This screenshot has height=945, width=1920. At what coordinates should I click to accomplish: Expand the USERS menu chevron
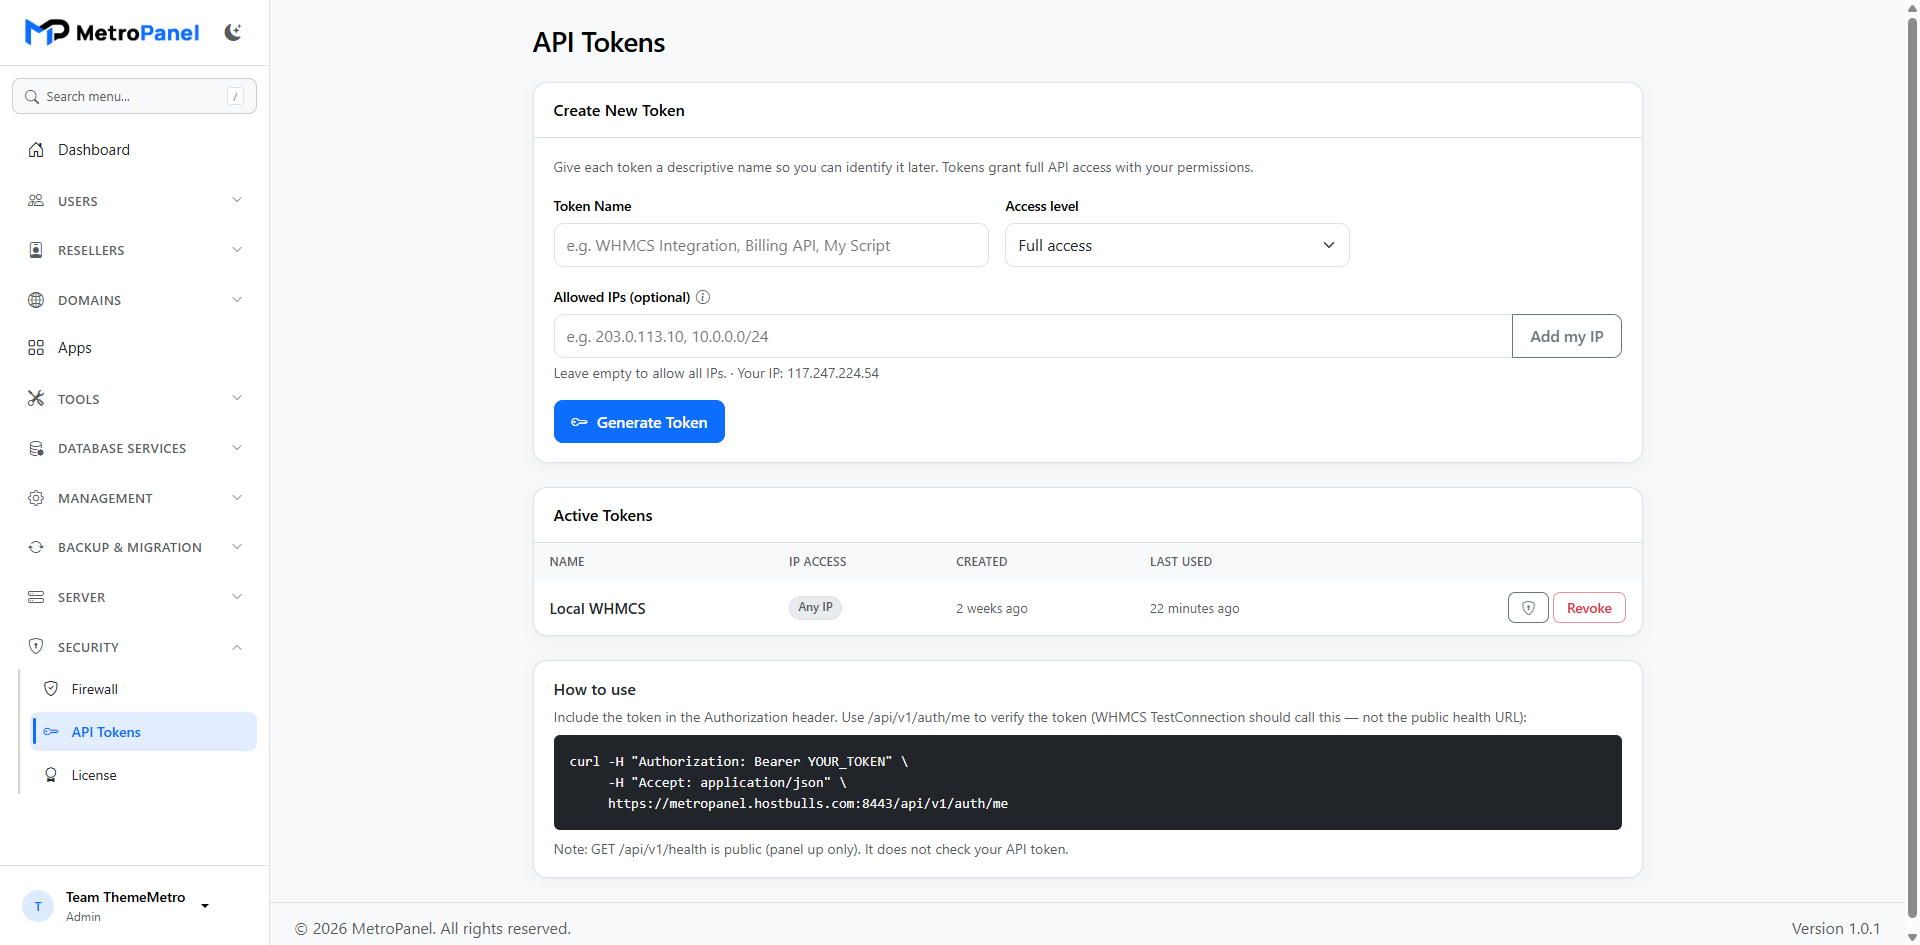[237, 200]
